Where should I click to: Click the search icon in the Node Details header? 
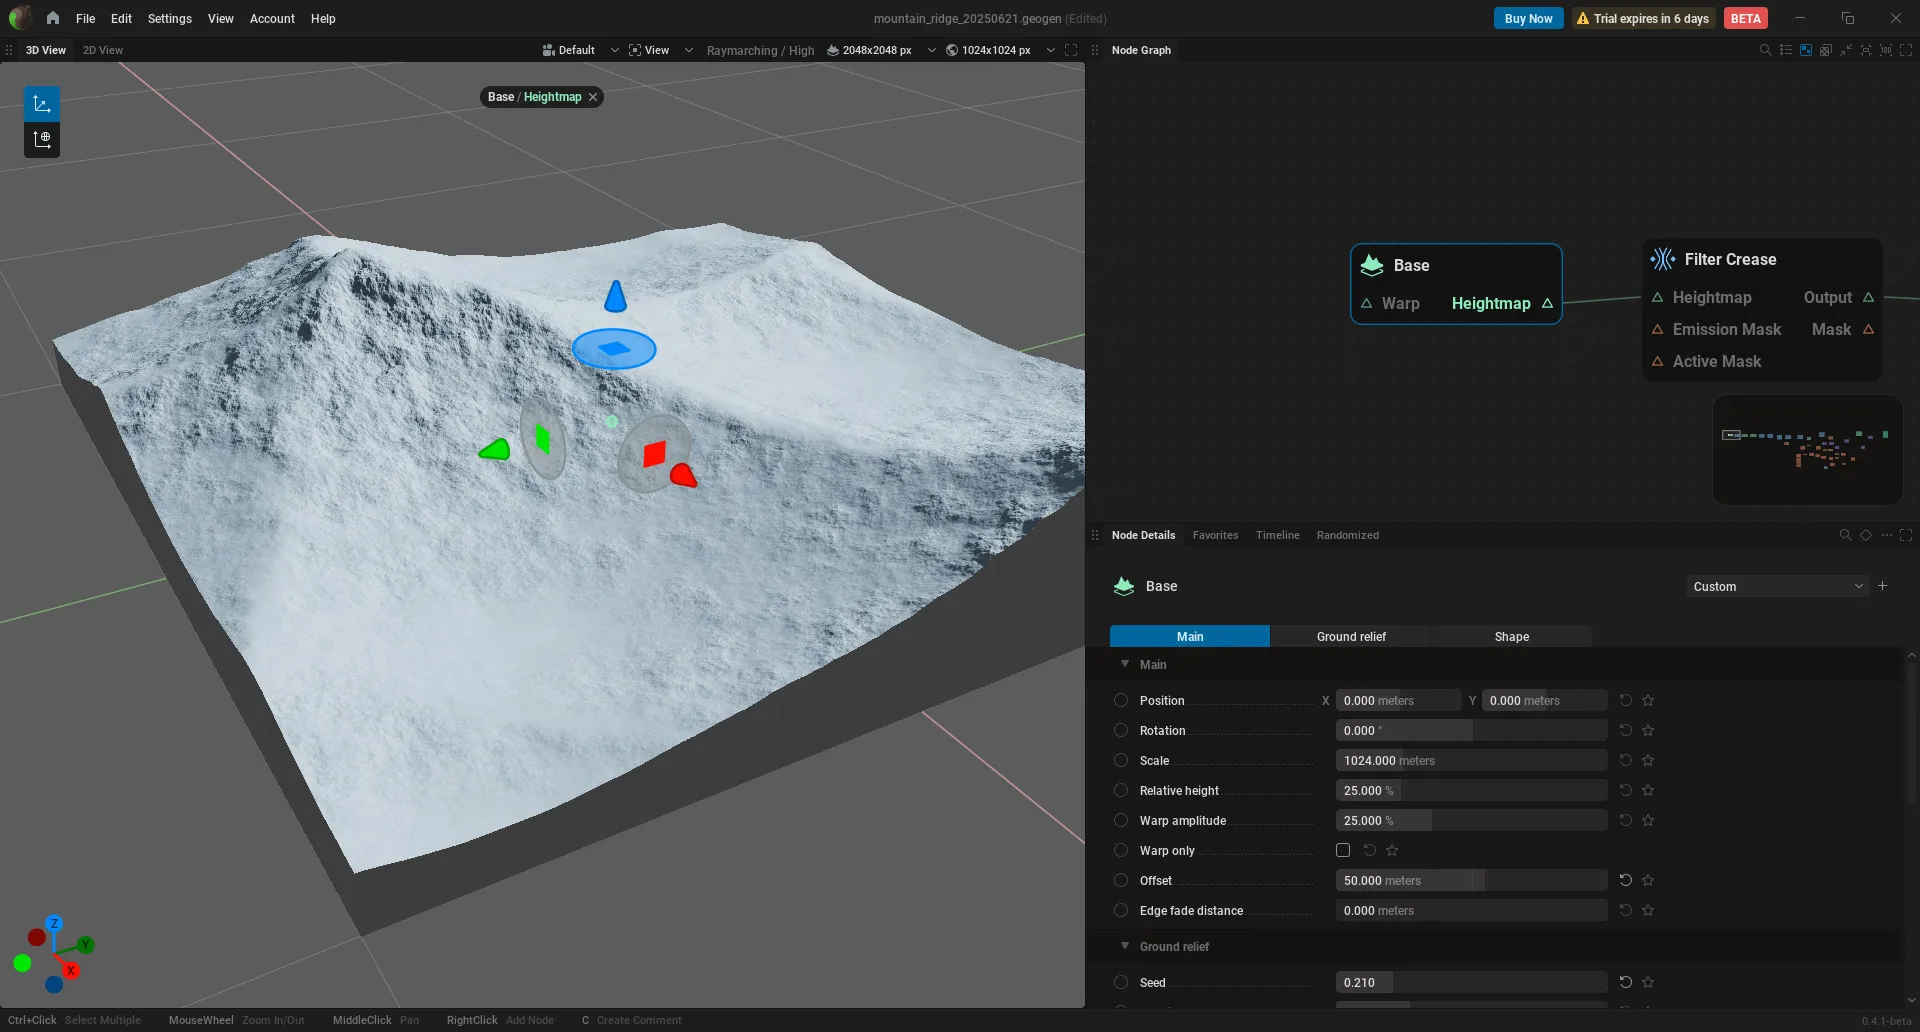[1845, 535]
